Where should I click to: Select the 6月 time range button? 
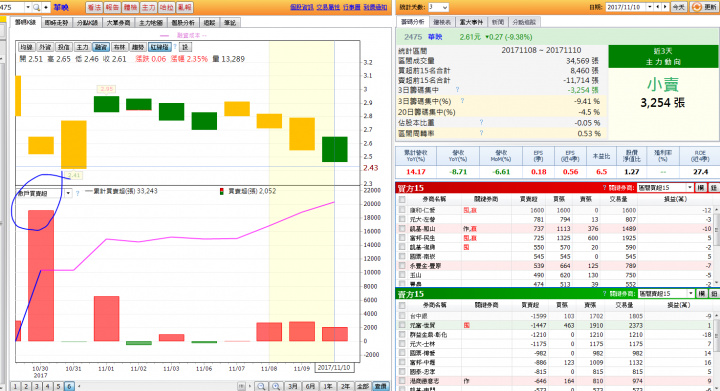tap(310, 386)
